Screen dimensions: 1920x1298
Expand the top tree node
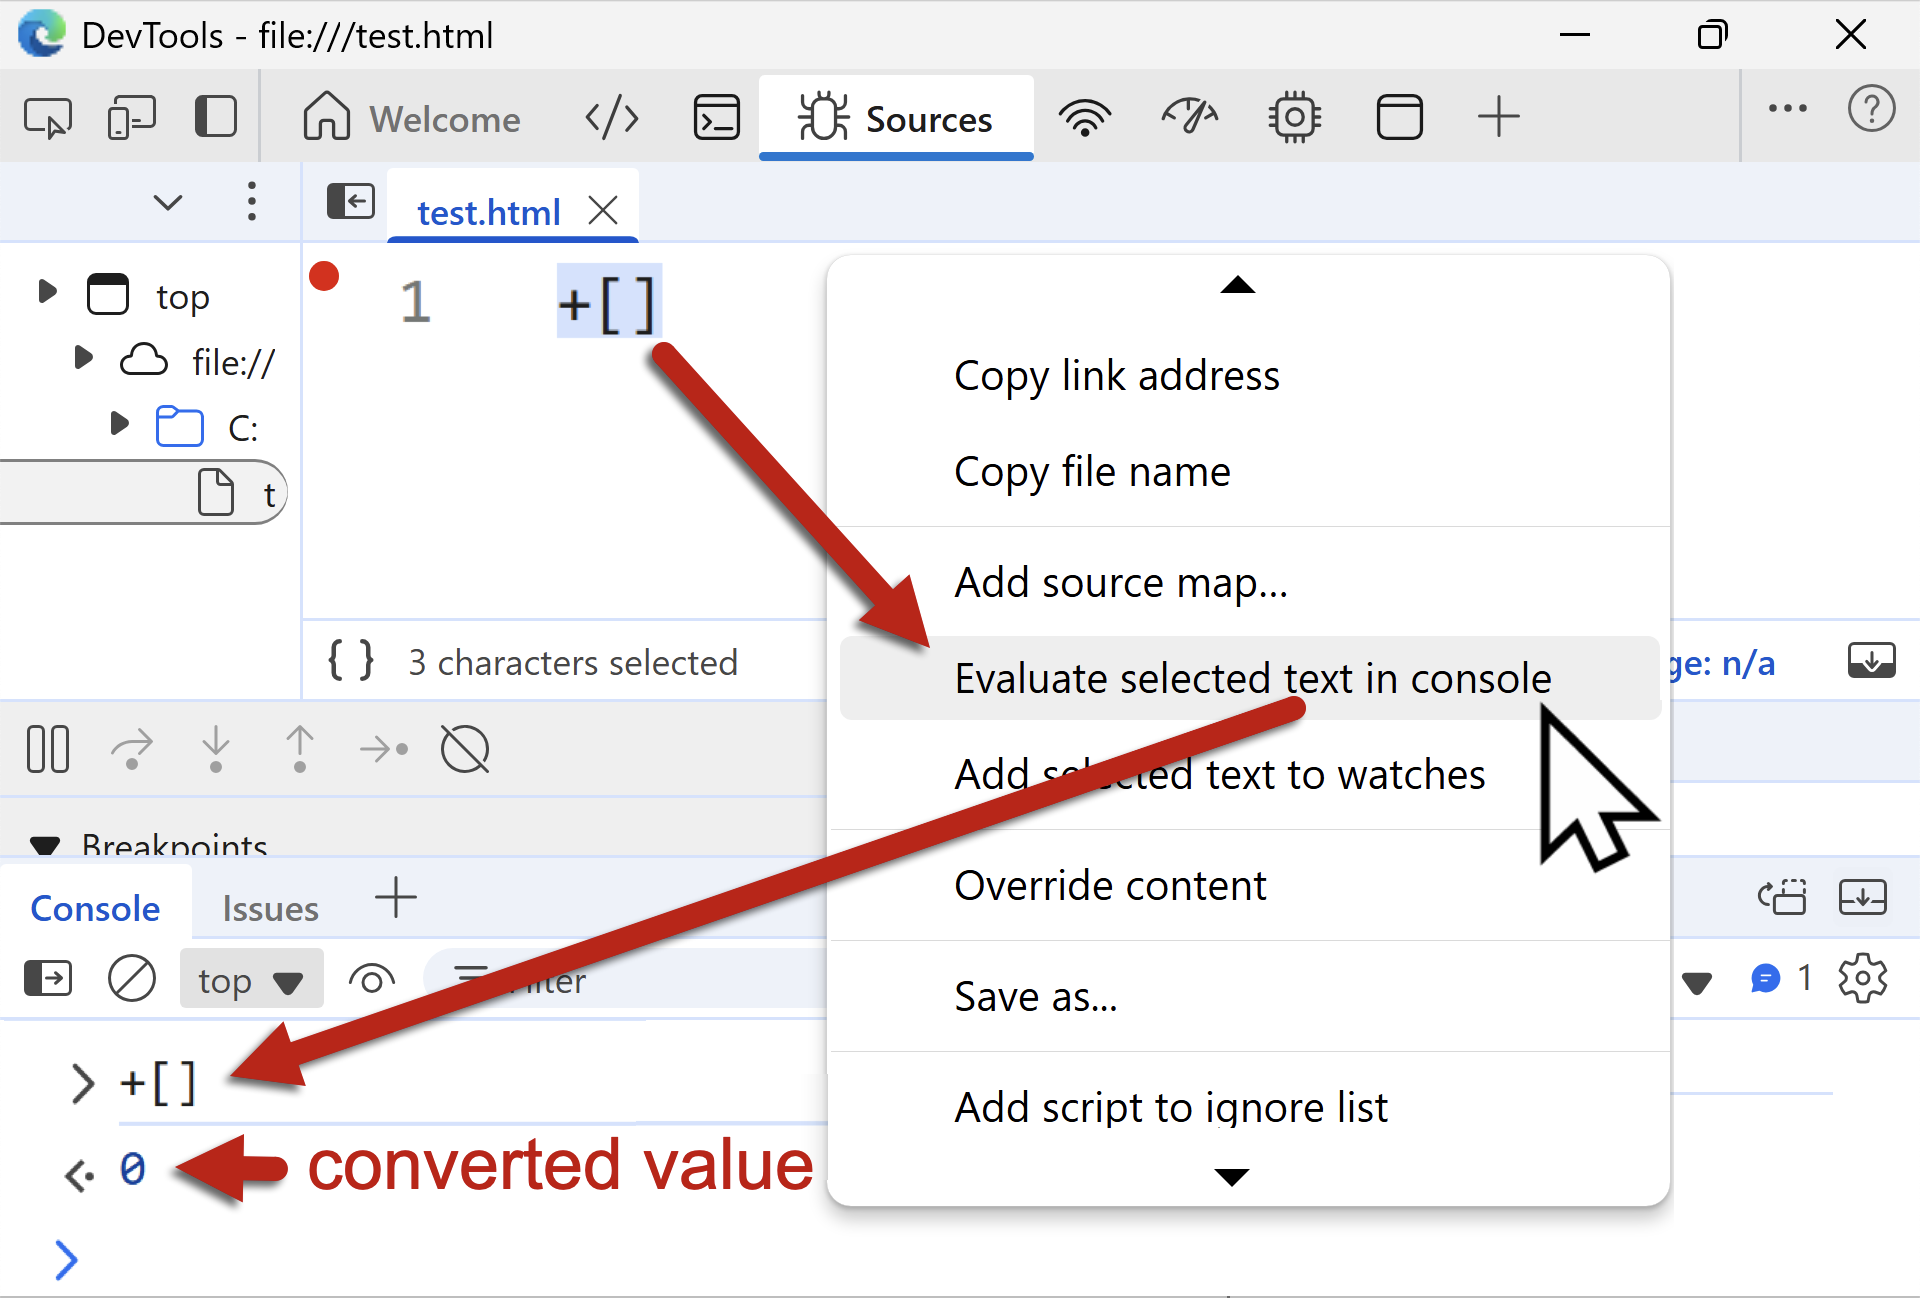[x=46, y=292]
